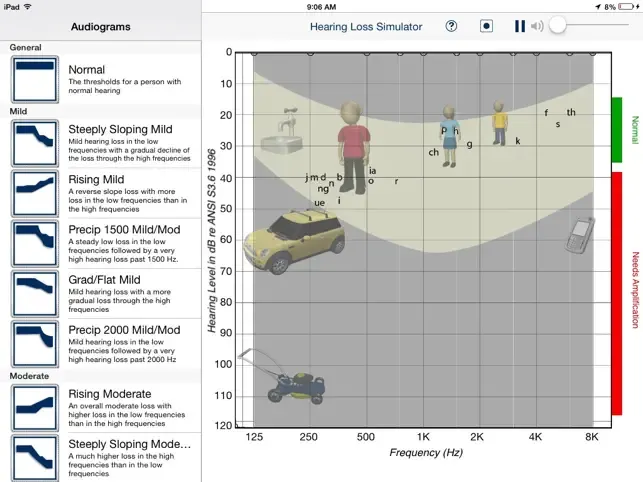Select the Normal audiogram thumbnail

coord(35,80)
